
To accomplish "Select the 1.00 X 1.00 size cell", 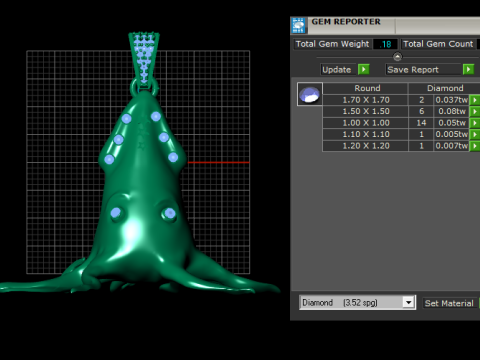I will [x=366, y=123].
